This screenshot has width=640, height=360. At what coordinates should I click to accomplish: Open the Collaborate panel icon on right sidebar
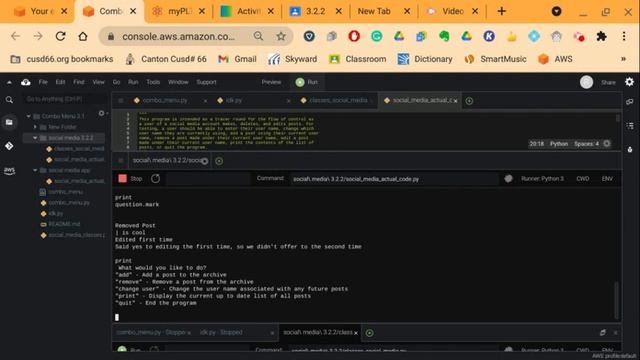pyautogui.click(x=630, y=102)
